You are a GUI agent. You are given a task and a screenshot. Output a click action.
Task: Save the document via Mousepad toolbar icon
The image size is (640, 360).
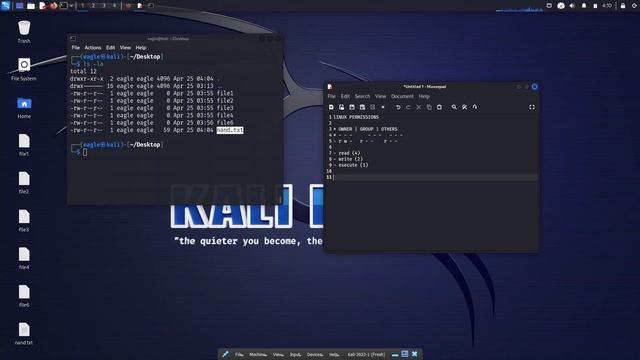tap(352, 107)
